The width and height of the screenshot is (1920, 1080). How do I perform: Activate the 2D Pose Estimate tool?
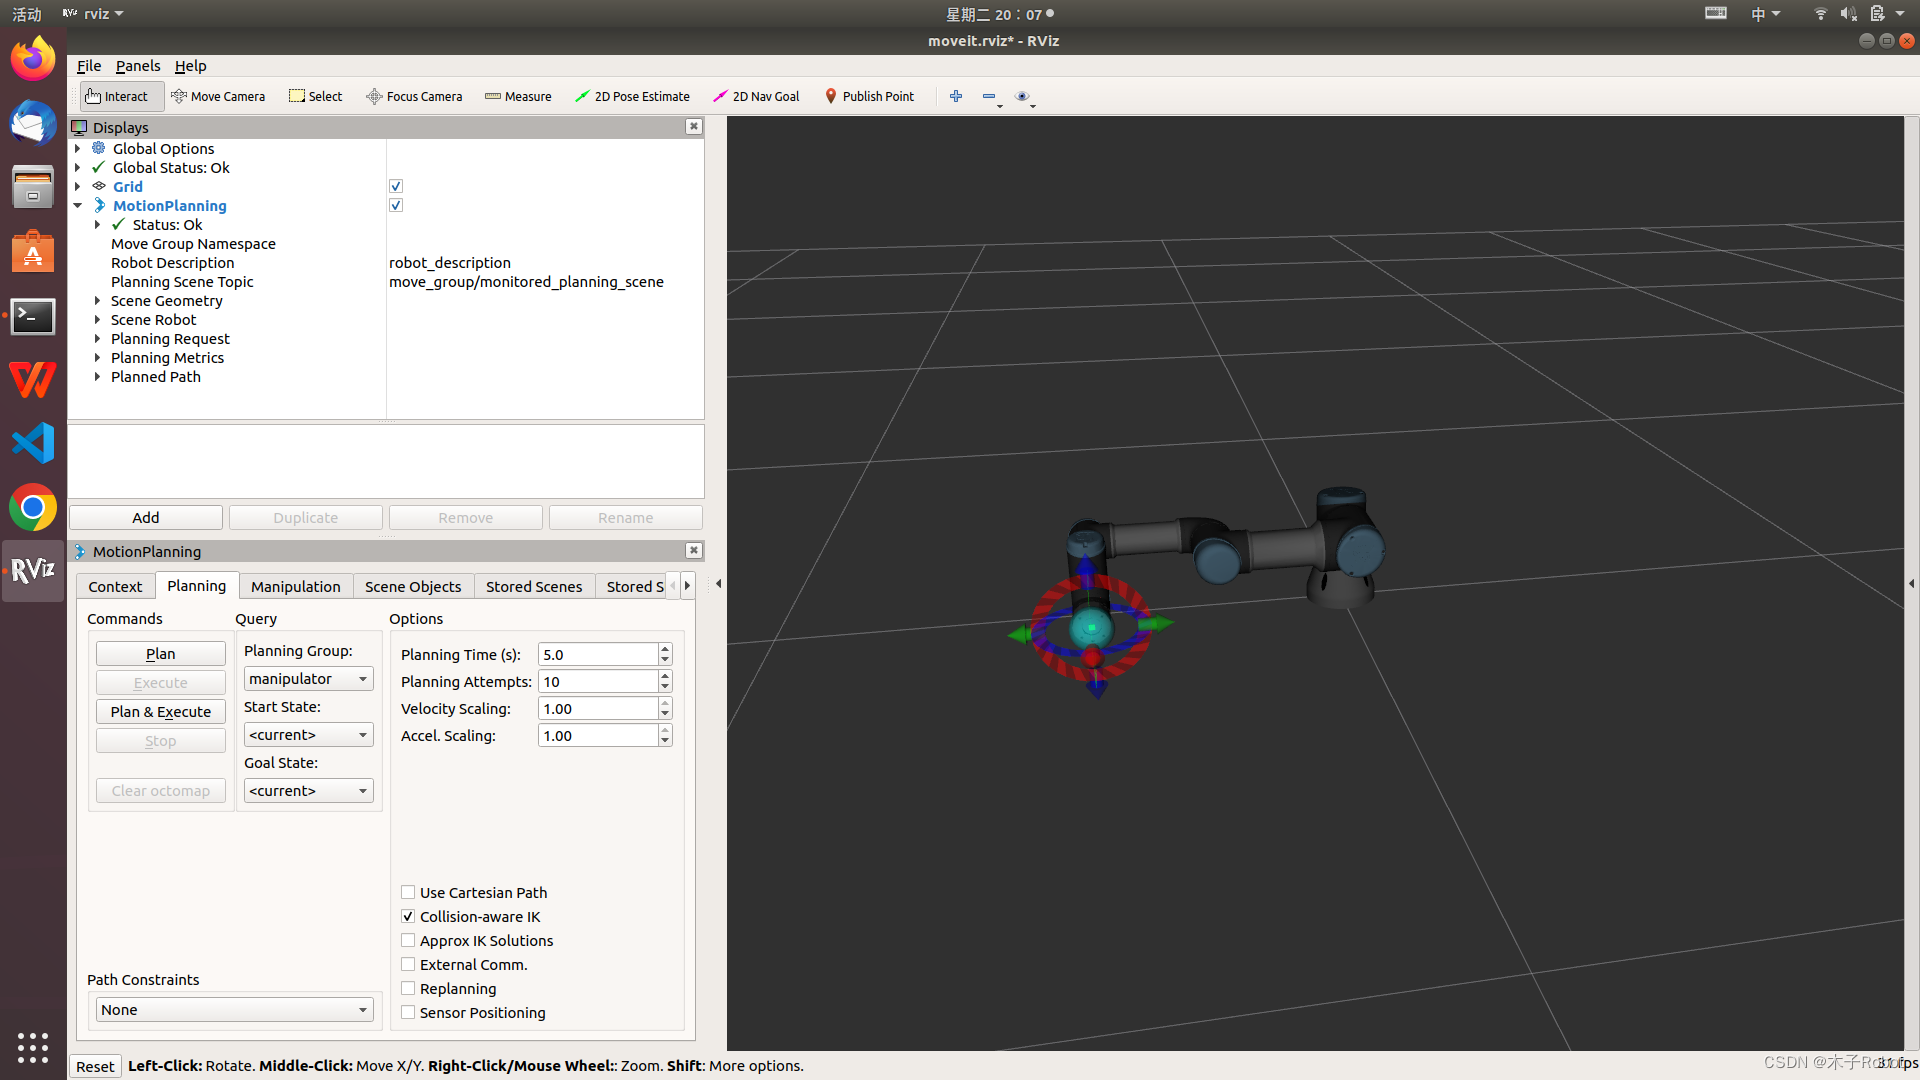point(632,96)
